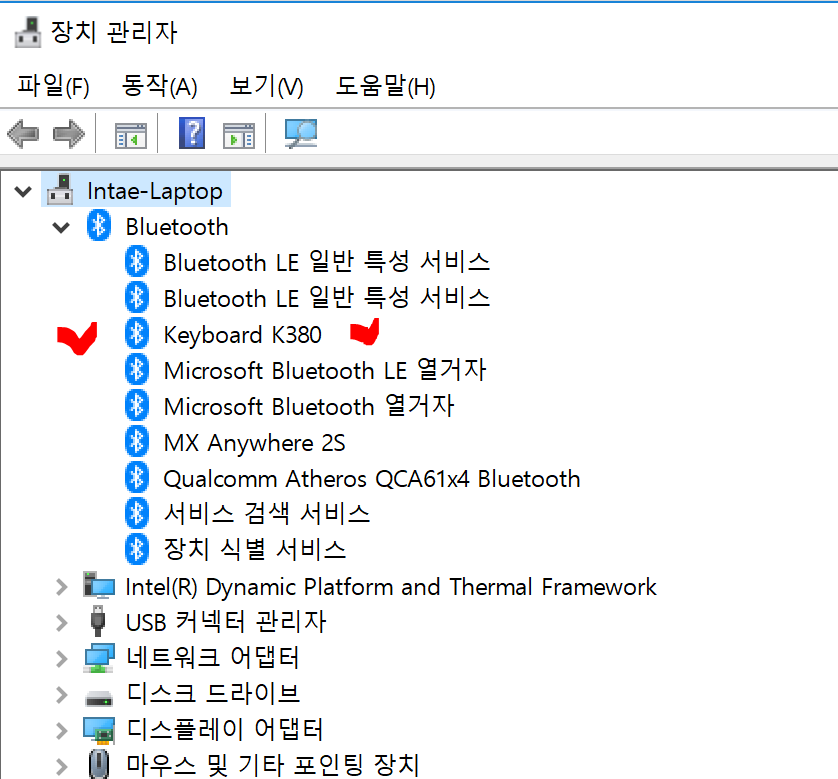Select the Intae-Laptop tree node
The image size is (838, 779).
click(154, 191)
